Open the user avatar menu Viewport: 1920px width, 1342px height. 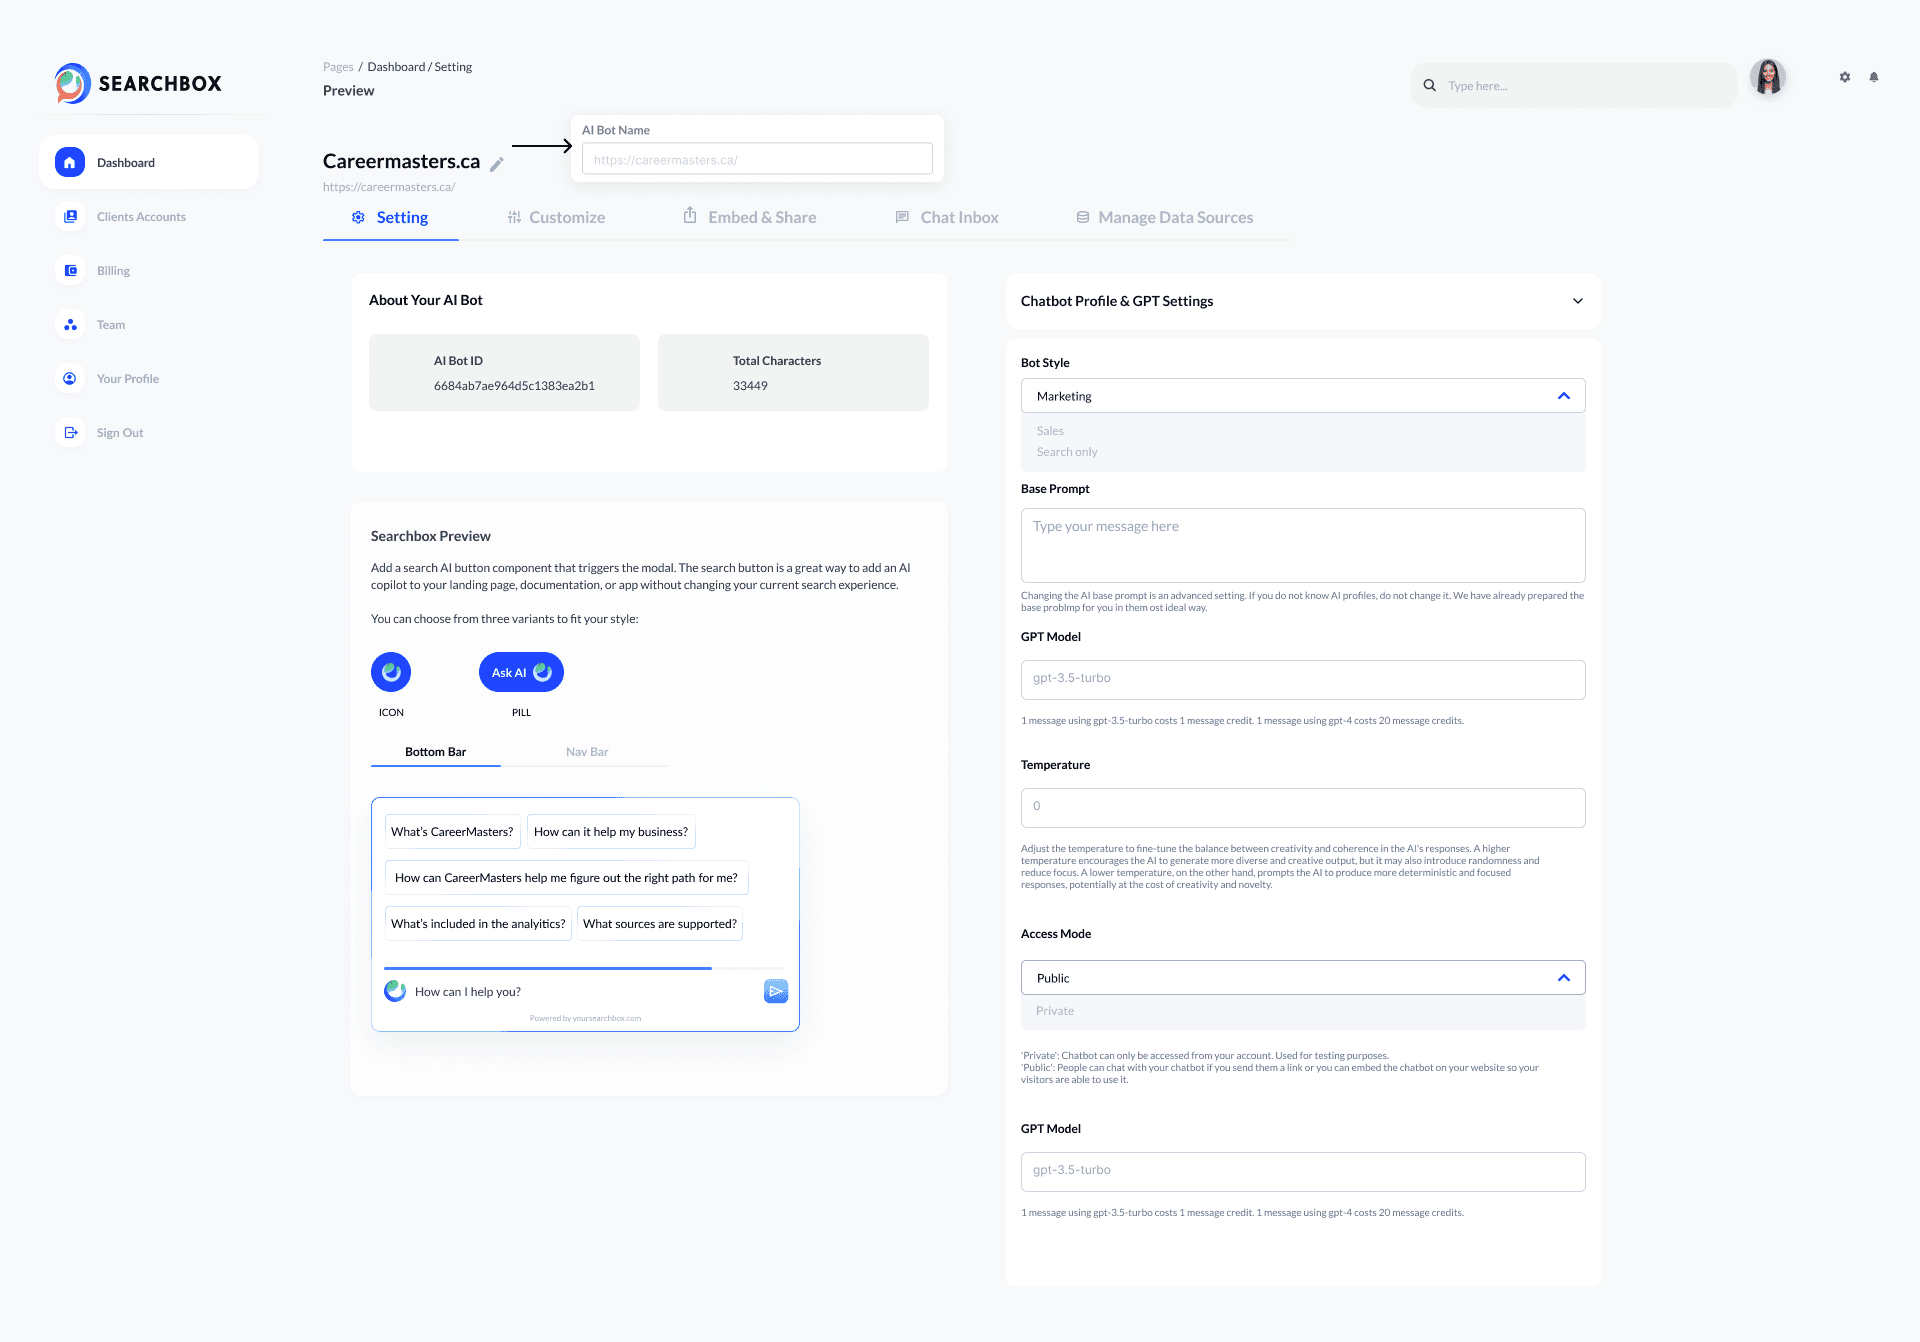point(1768,77)
